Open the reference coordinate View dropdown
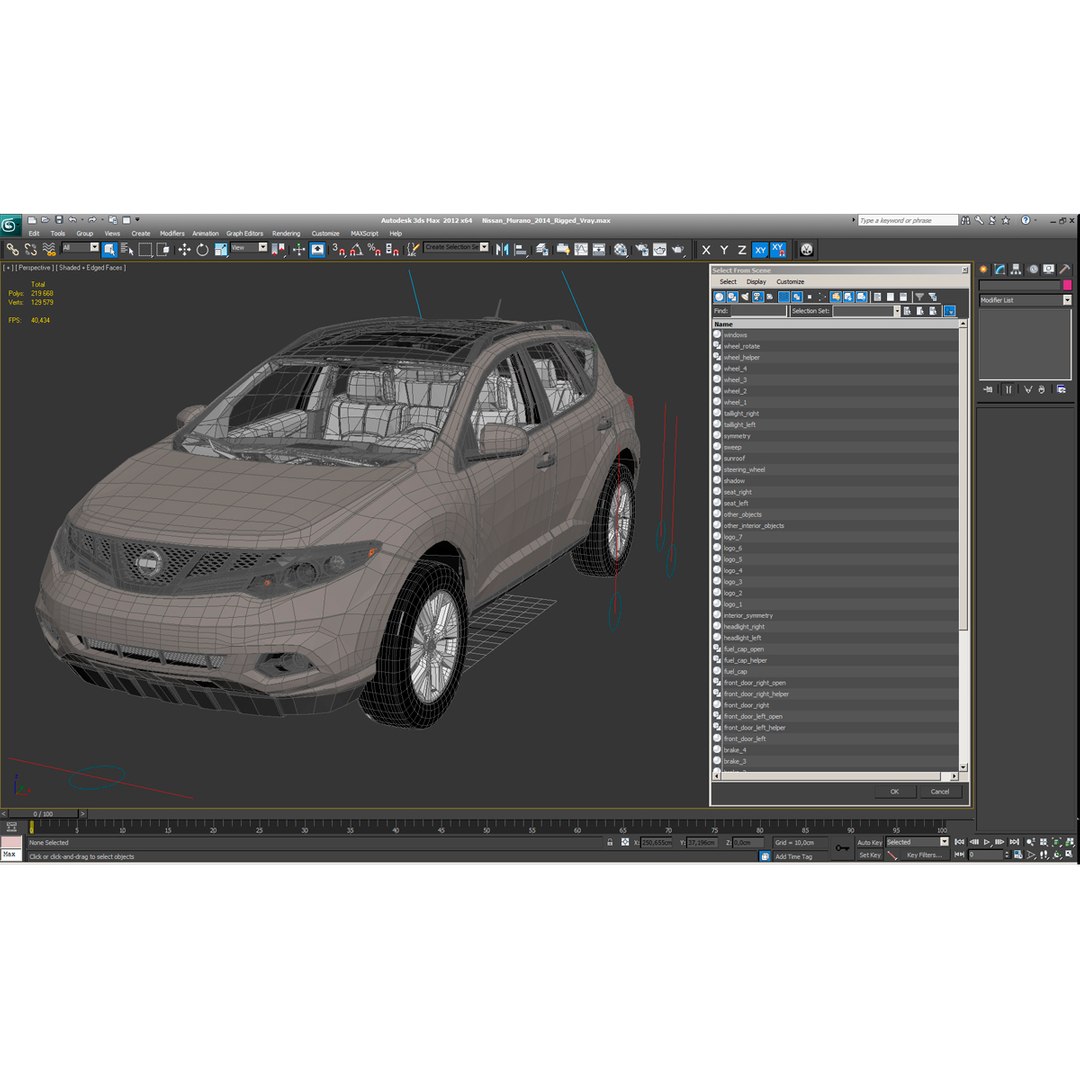 click(249, 247)
